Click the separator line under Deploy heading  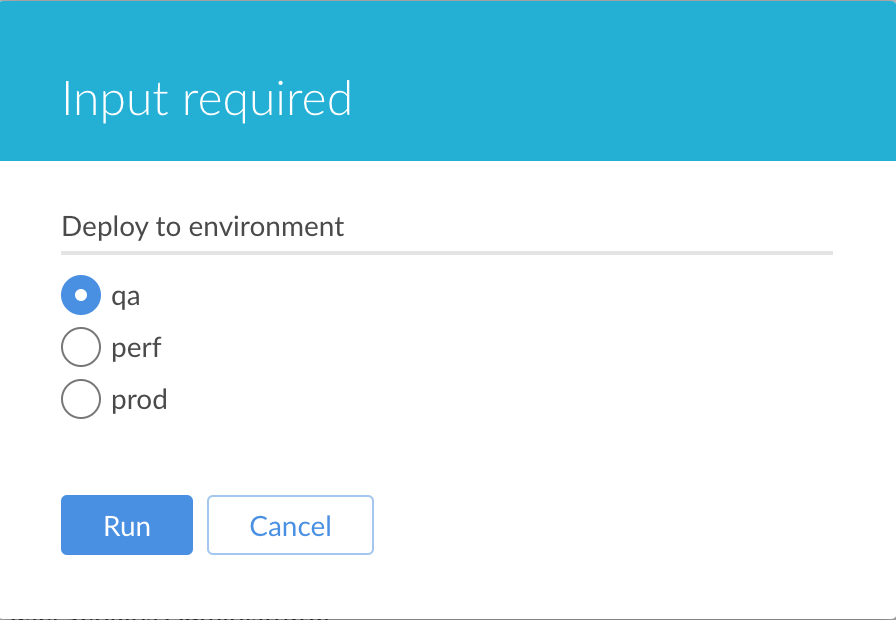pos(447,253)
